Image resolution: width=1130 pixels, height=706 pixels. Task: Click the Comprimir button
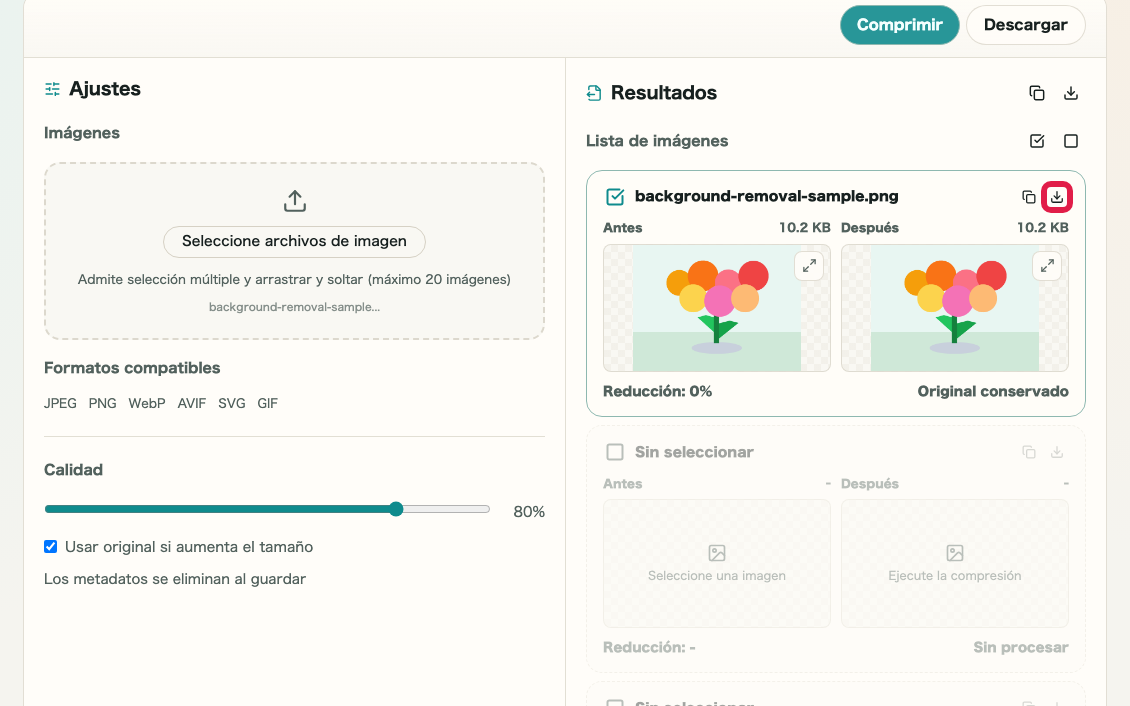899,25
